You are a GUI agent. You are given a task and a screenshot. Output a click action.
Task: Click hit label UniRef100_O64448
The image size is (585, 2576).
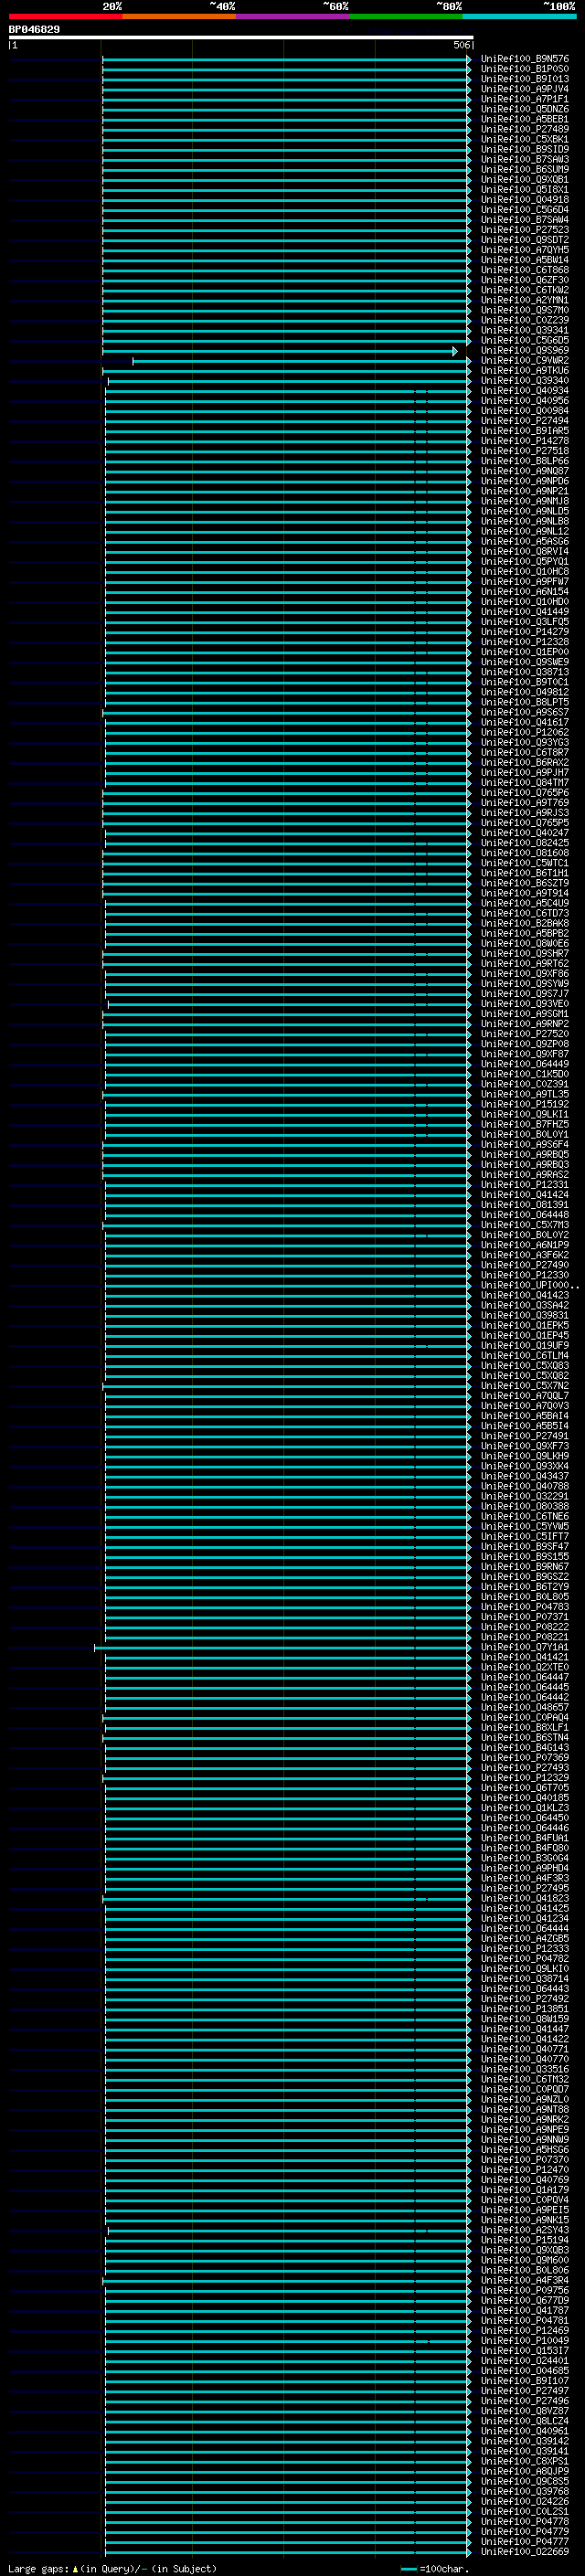525,1215
